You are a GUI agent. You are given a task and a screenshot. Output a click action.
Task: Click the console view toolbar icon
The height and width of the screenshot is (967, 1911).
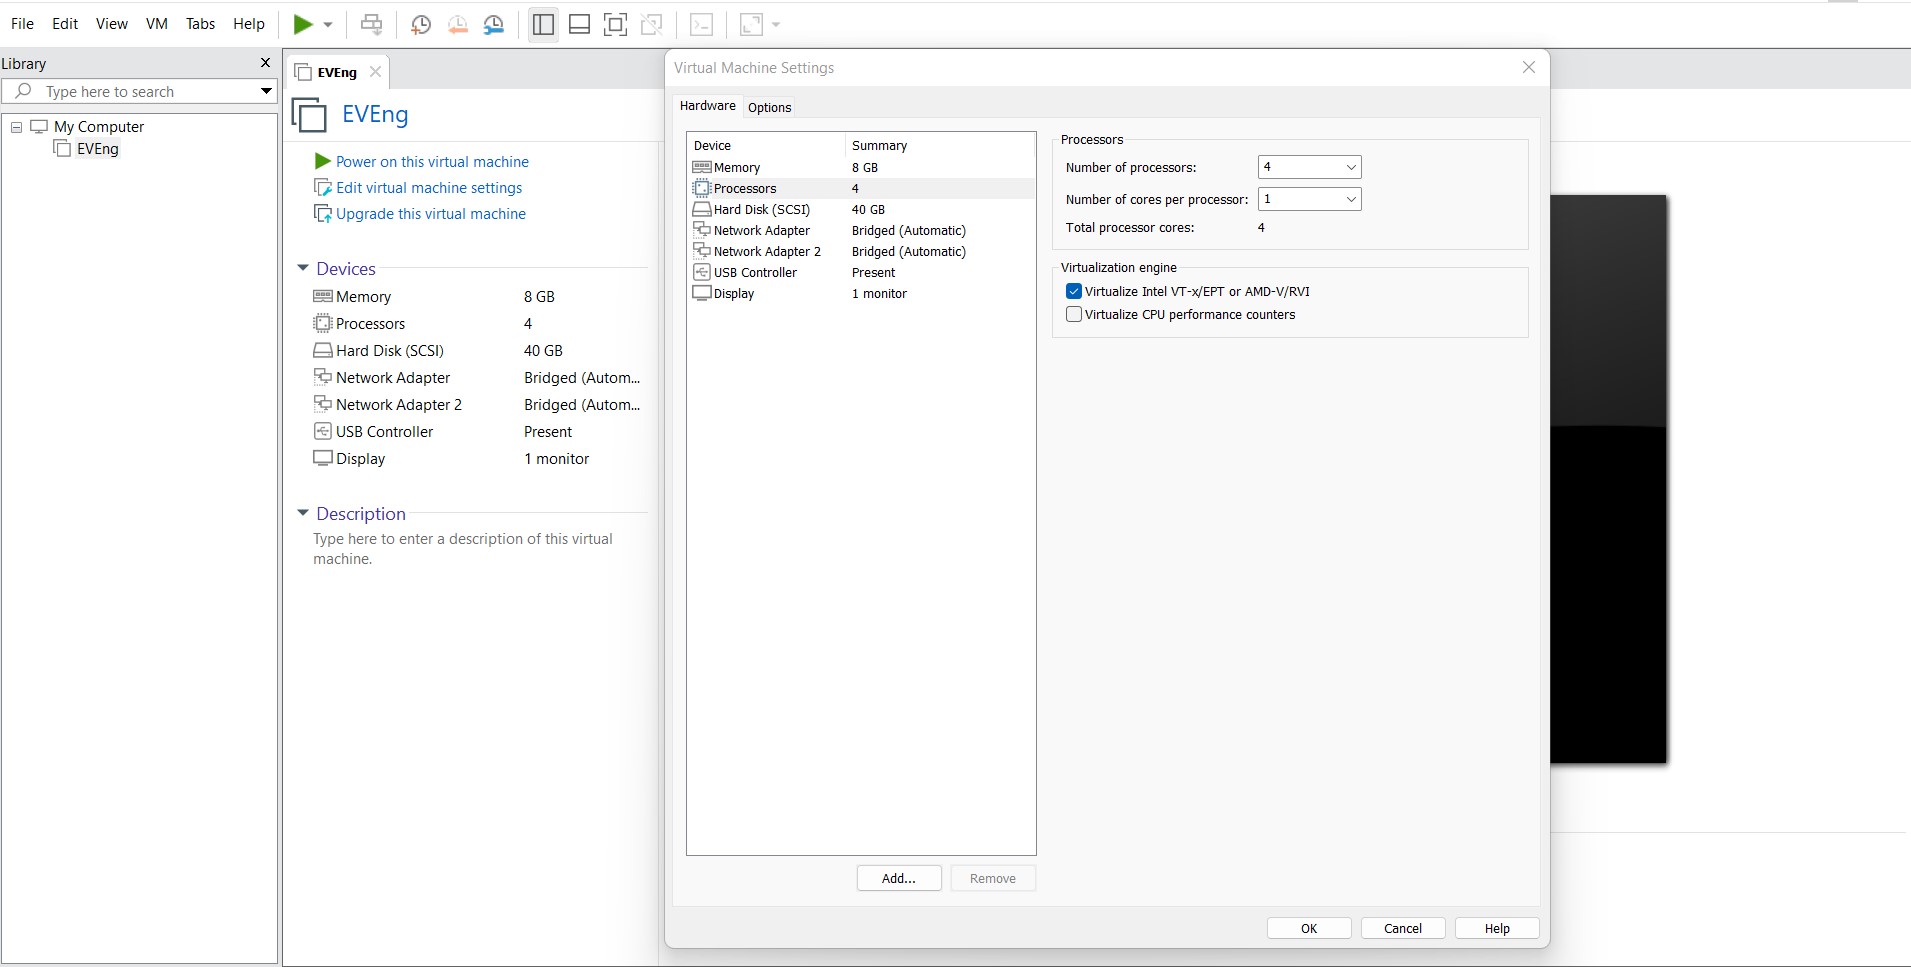coord(702,25)
